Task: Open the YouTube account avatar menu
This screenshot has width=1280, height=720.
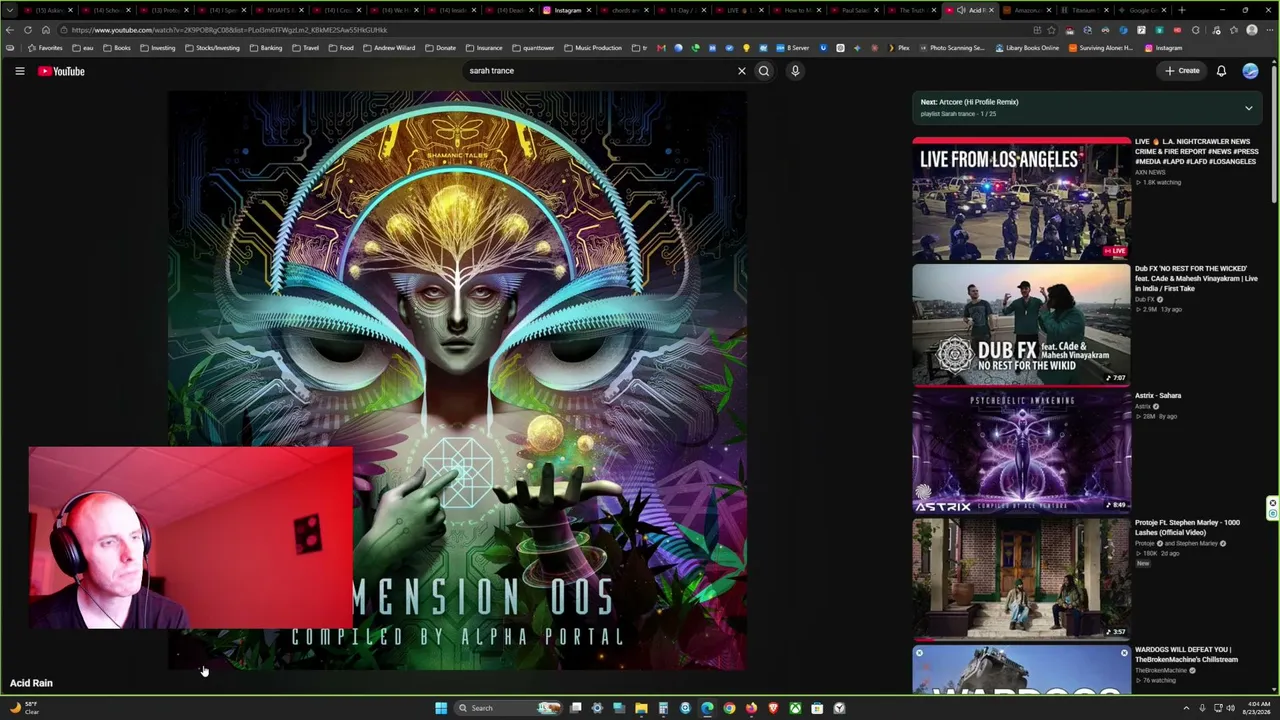Action: [x=1250, y=71]
